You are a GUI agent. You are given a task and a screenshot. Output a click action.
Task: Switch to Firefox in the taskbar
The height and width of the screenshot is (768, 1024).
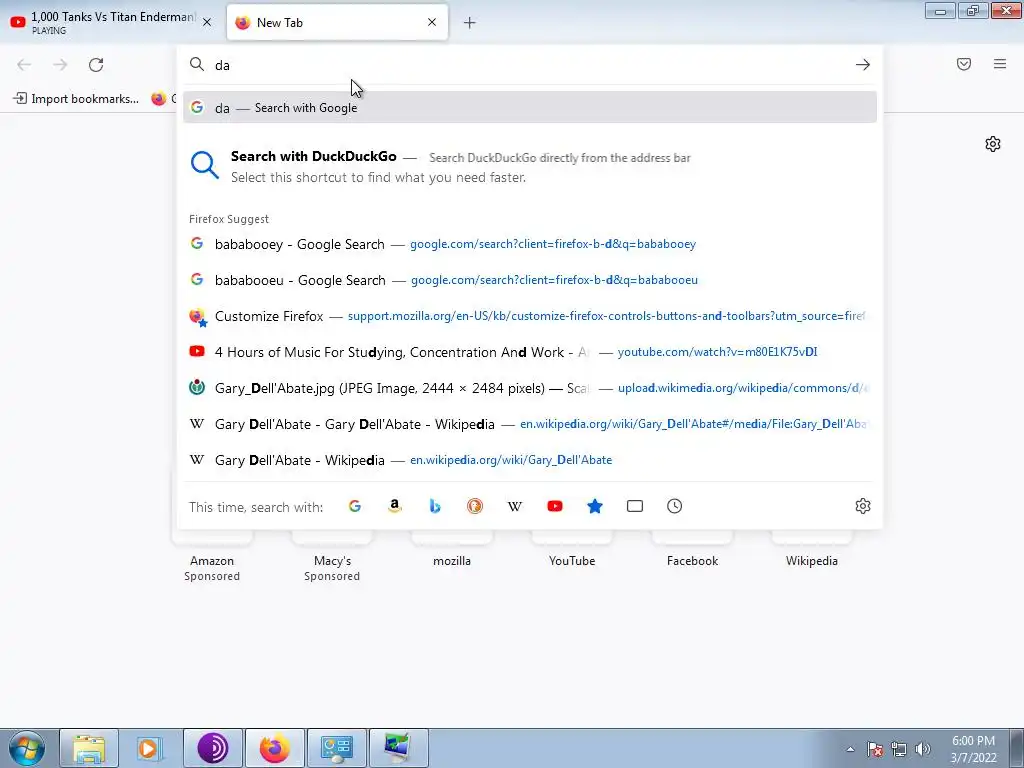tap(274, 748)
